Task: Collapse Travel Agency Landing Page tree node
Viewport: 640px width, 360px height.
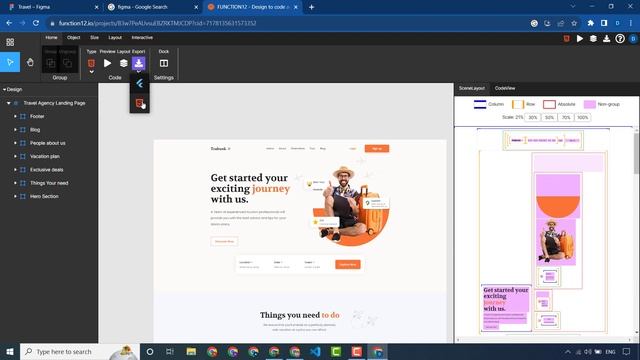Action: coord(9,103)
